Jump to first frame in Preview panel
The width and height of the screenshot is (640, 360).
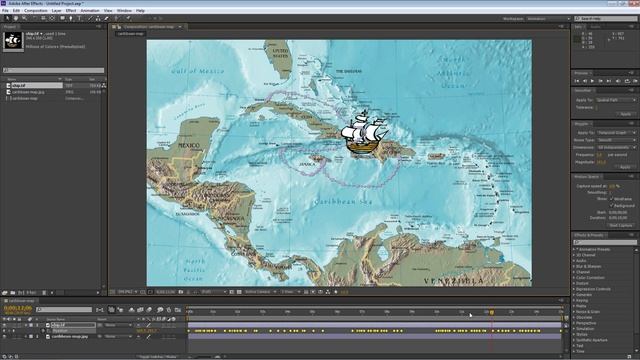coord(577,81)
